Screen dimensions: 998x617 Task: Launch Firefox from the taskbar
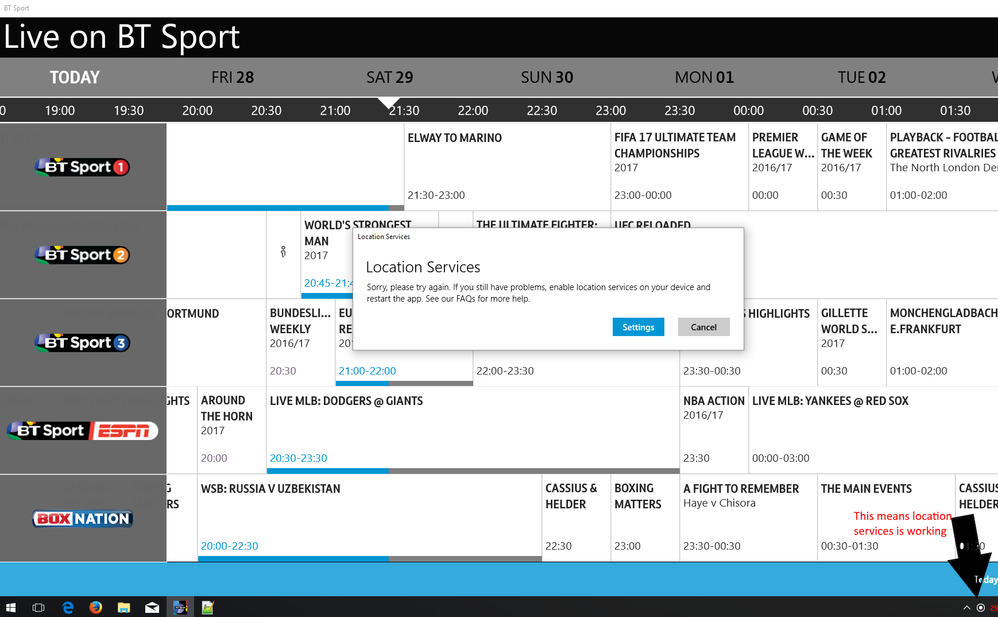pos(95,607)
